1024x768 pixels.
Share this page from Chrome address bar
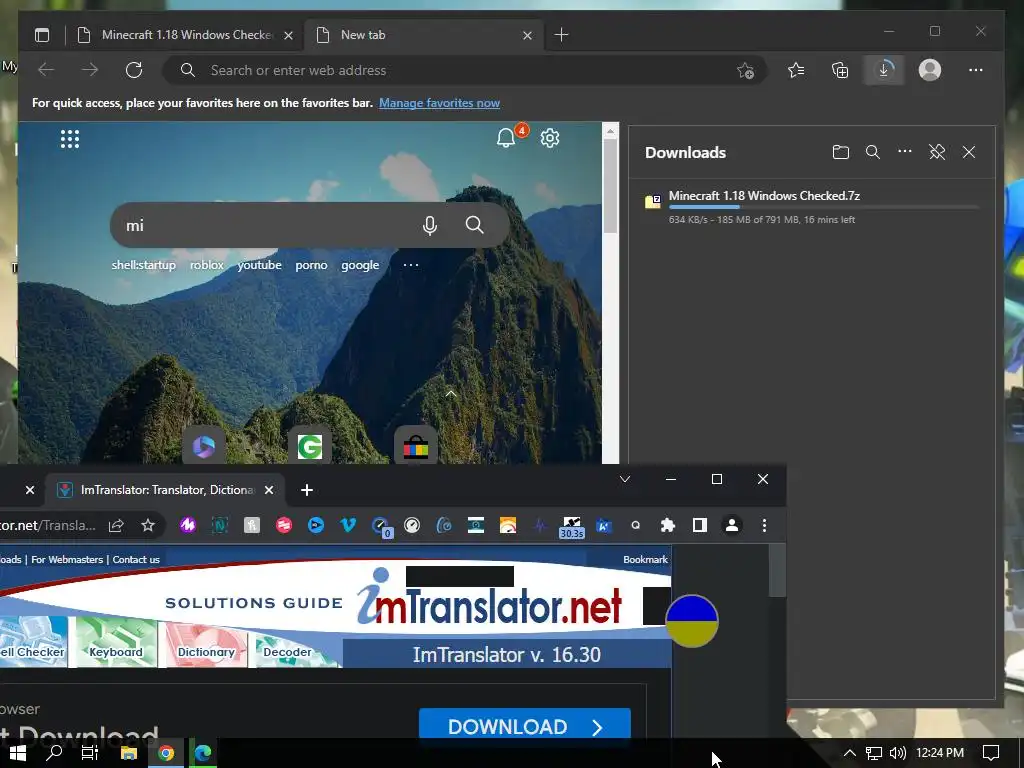pos(116,525)
